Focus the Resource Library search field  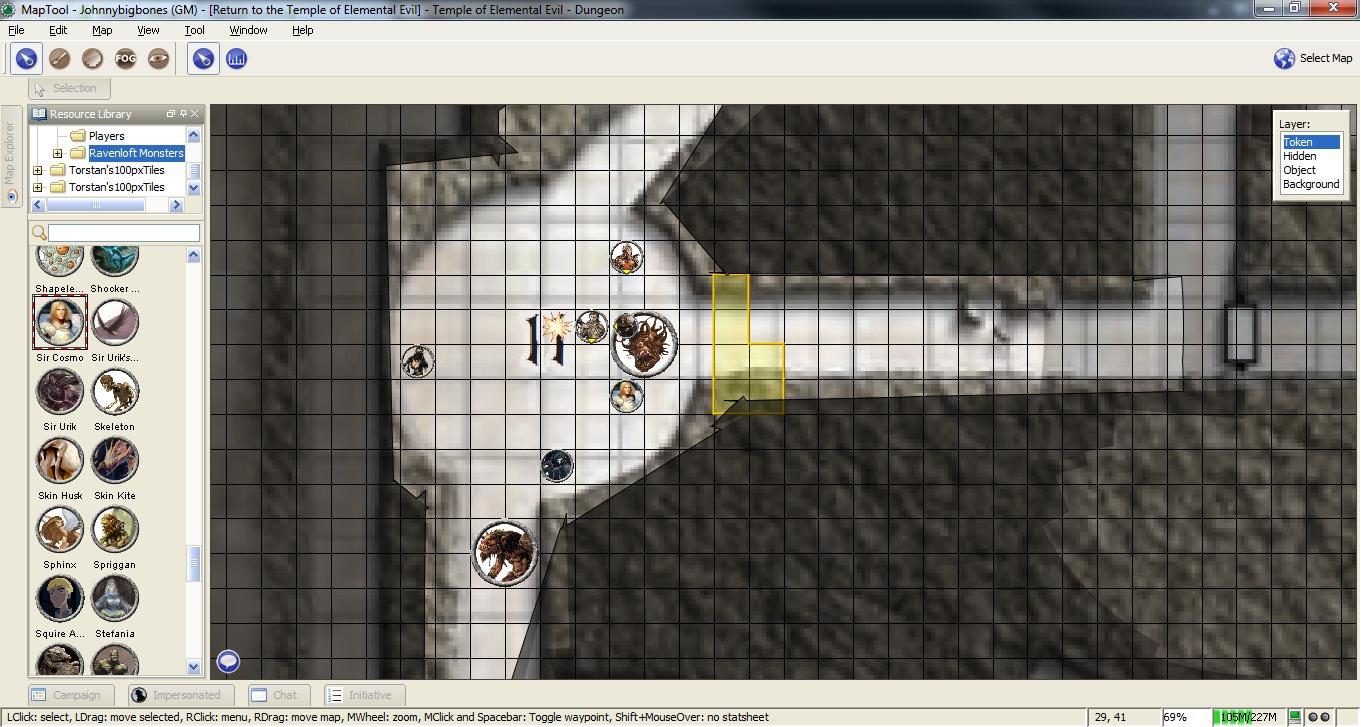tap(124, 232)
